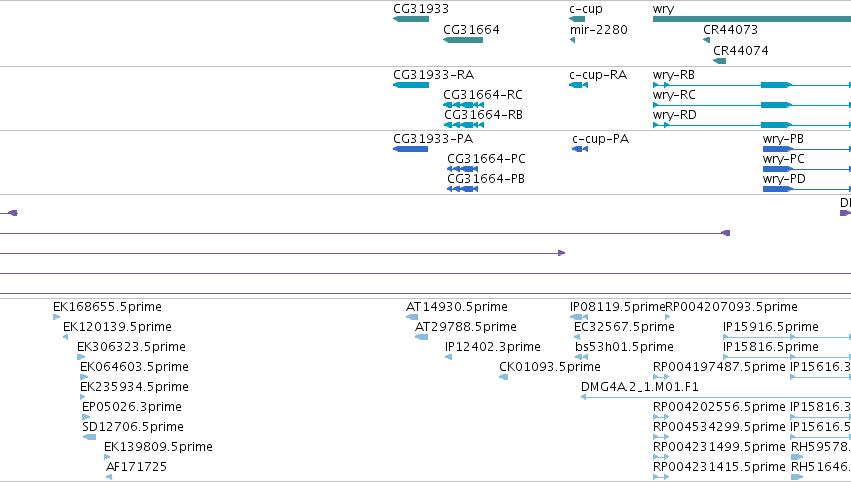The width and height of the screenshot is (851, 482).
Task: Click the AF171725 sequence label
Action: pos(136,467)
